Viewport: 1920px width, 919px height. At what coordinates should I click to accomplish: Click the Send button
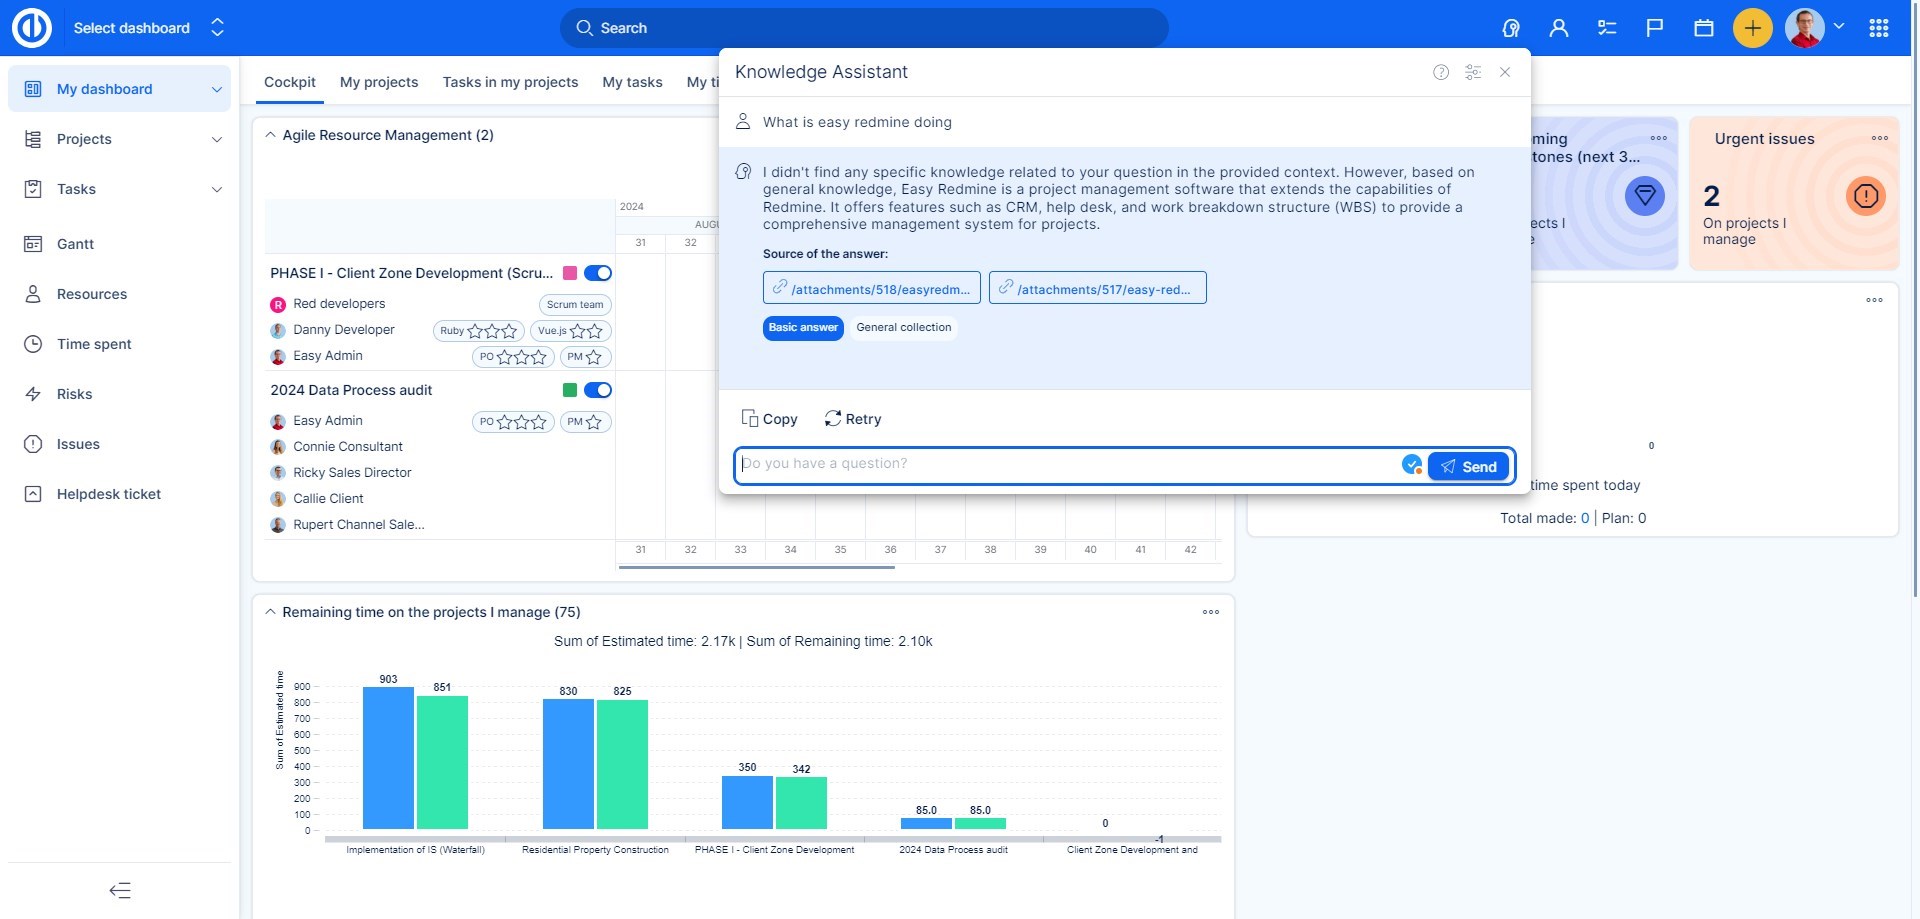tap(1468, 466)
